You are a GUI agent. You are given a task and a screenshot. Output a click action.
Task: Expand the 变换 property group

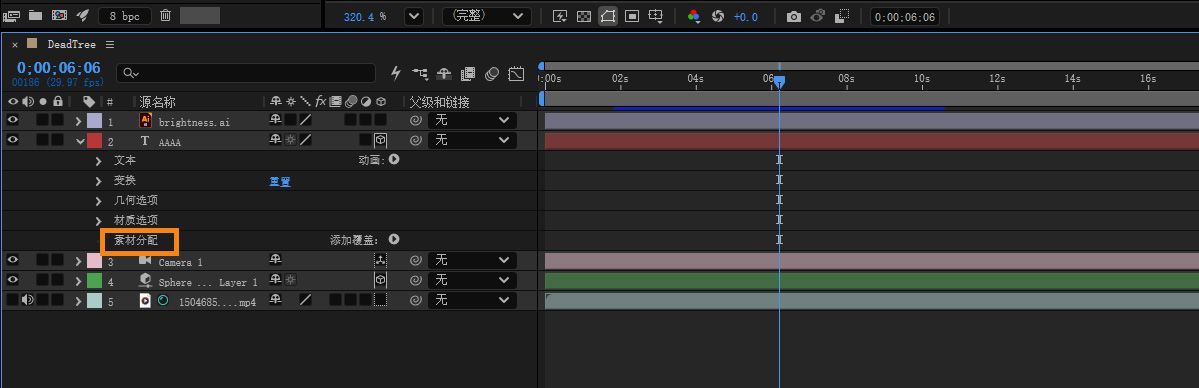tap(99, 181)
